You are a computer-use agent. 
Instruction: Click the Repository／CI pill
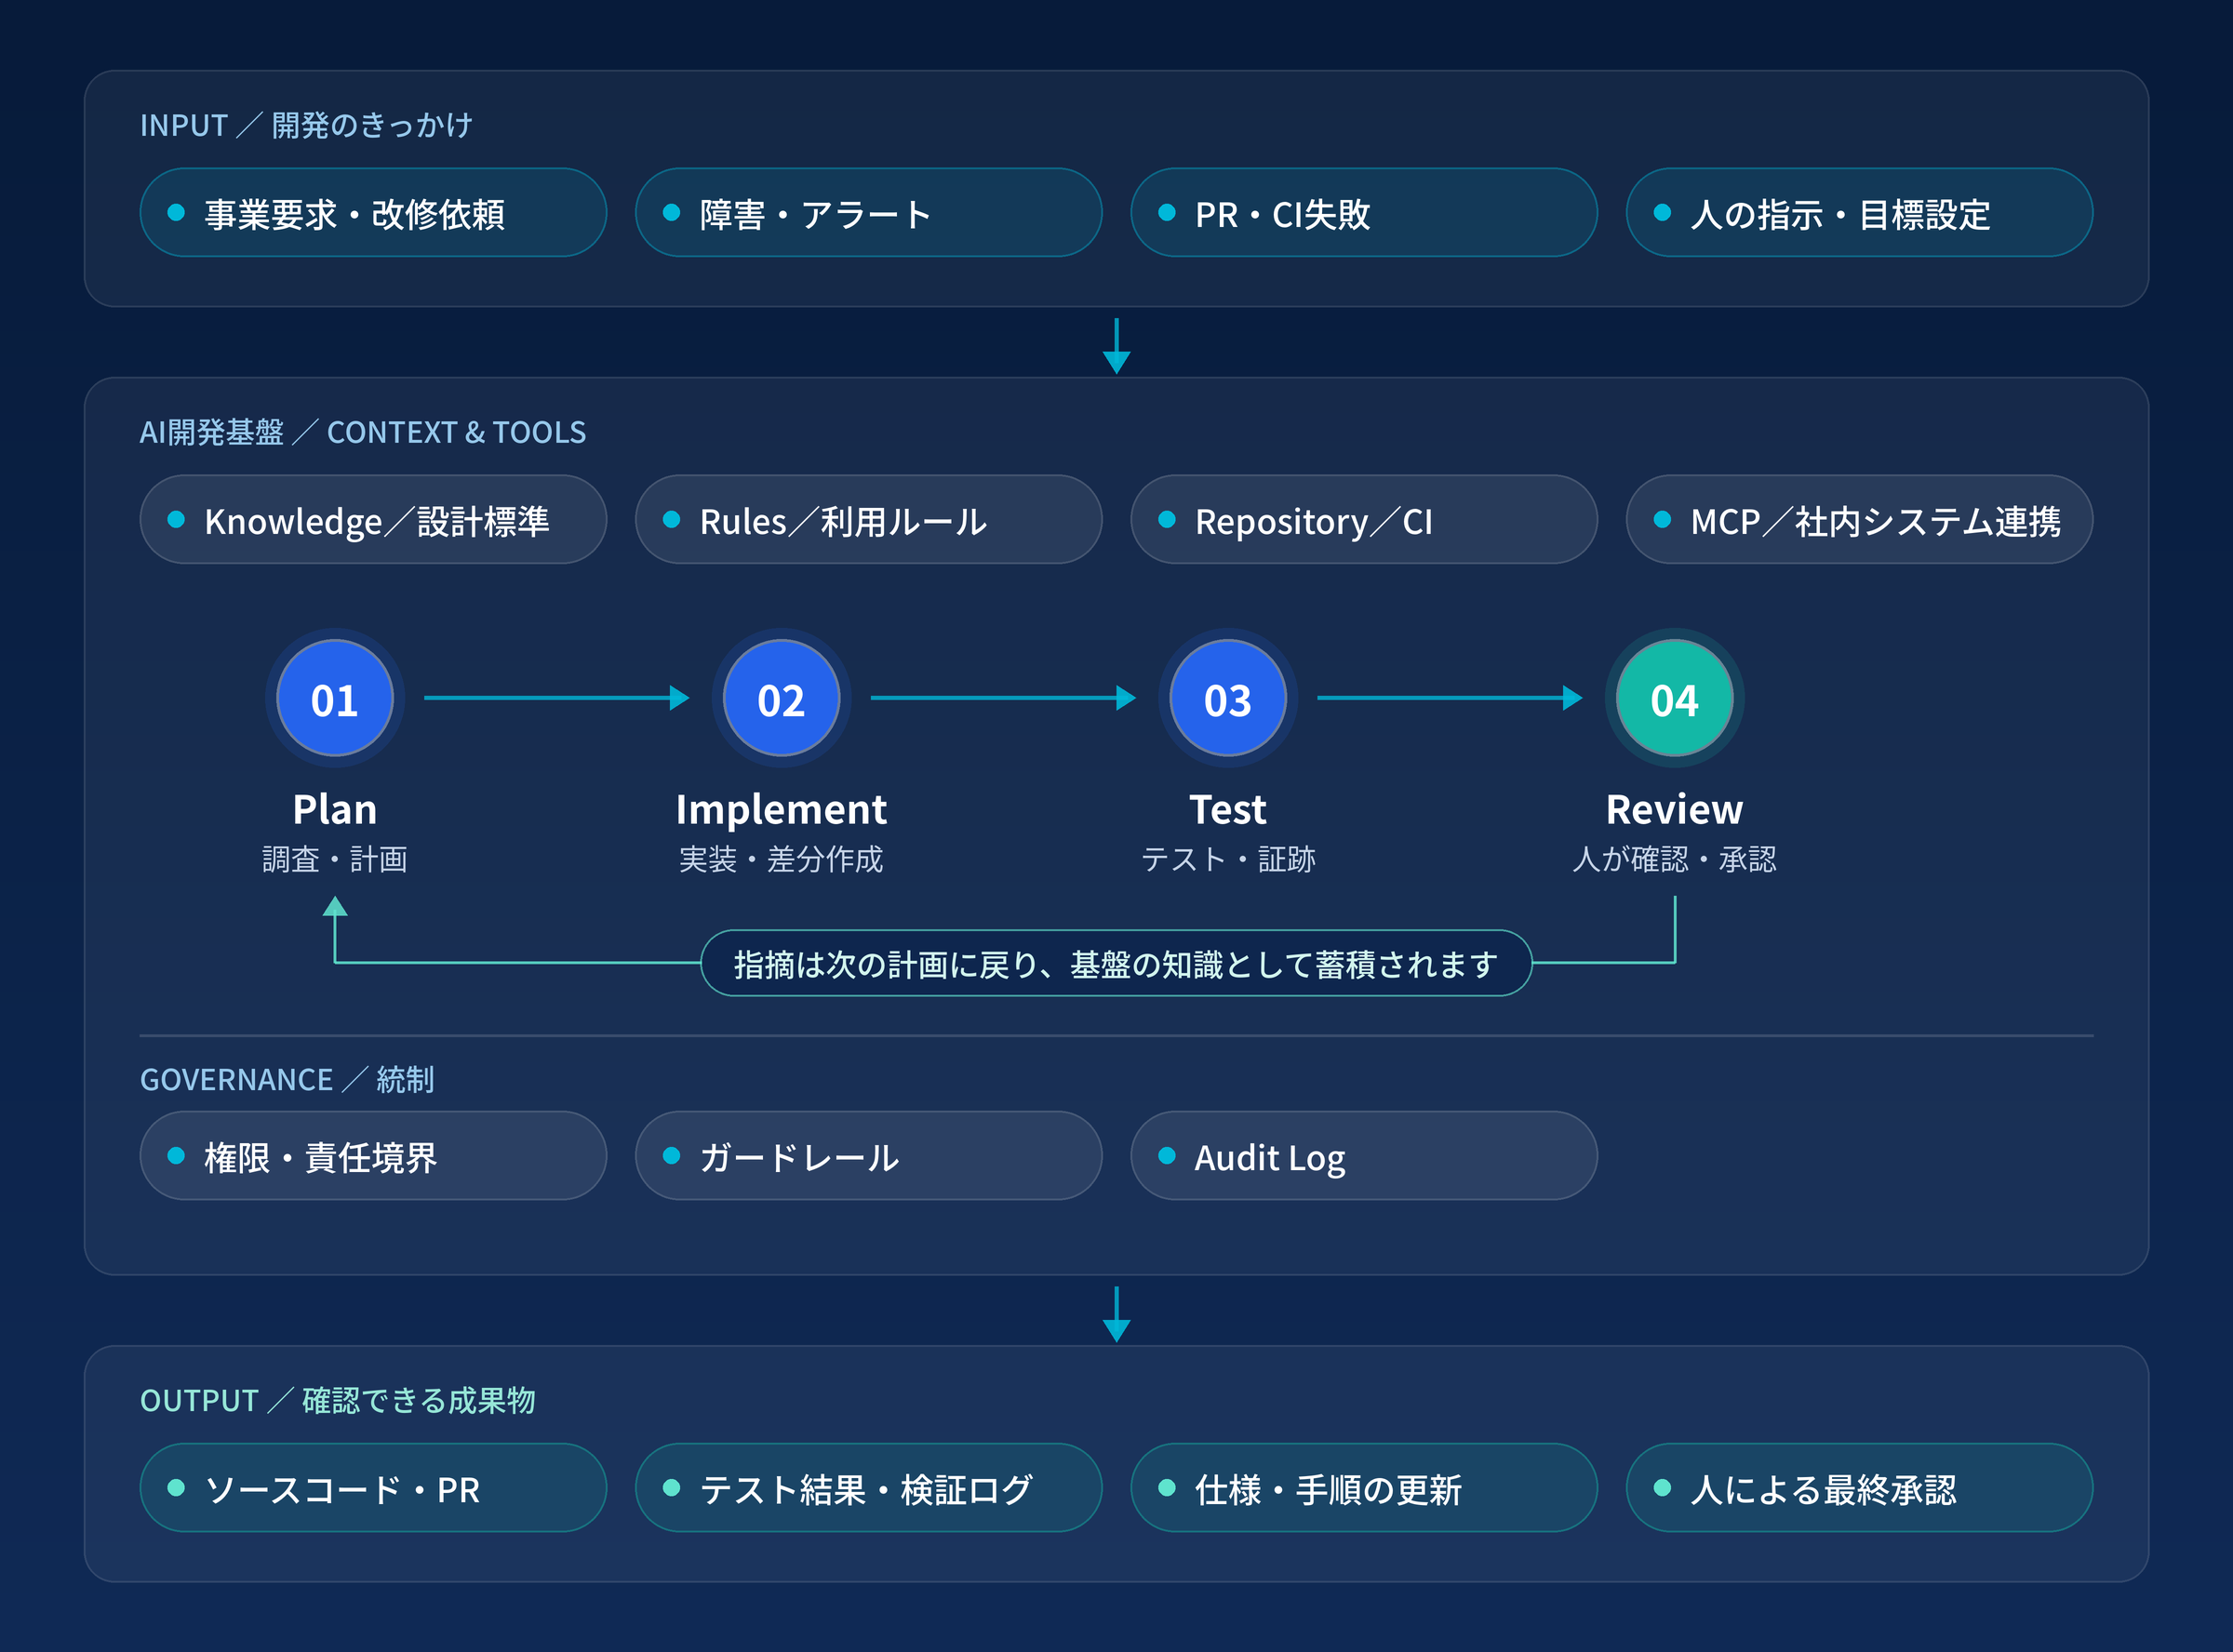tap(1364, 520)
